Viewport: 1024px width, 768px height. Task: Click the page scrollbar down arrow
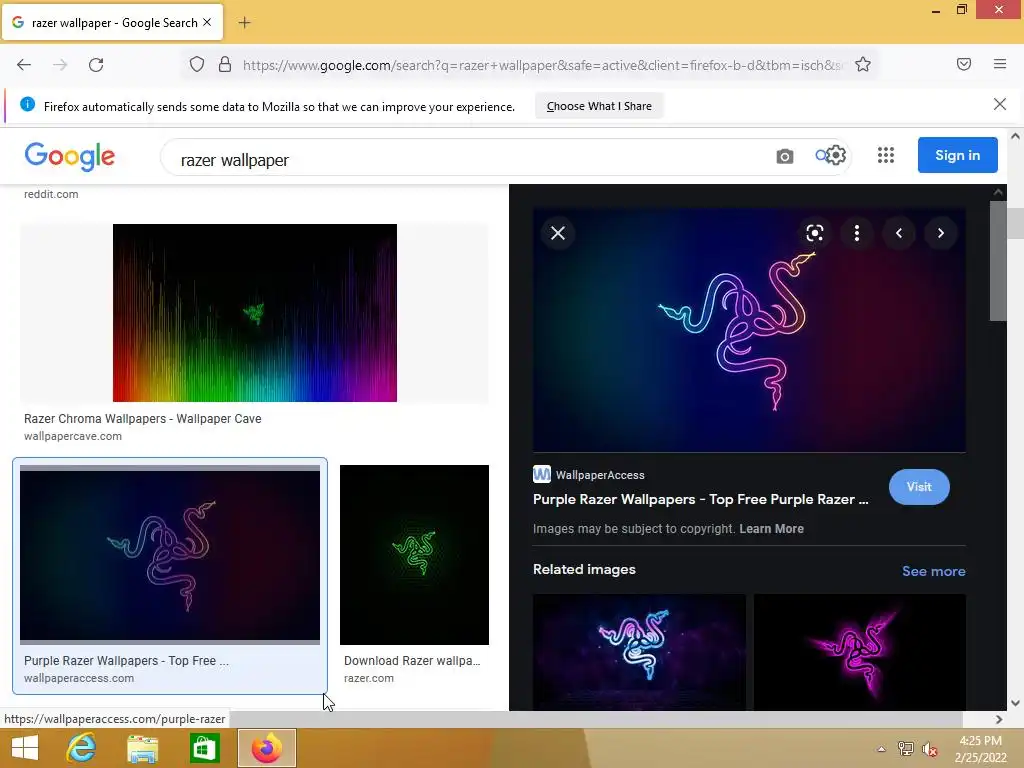tap(1016, 703)
